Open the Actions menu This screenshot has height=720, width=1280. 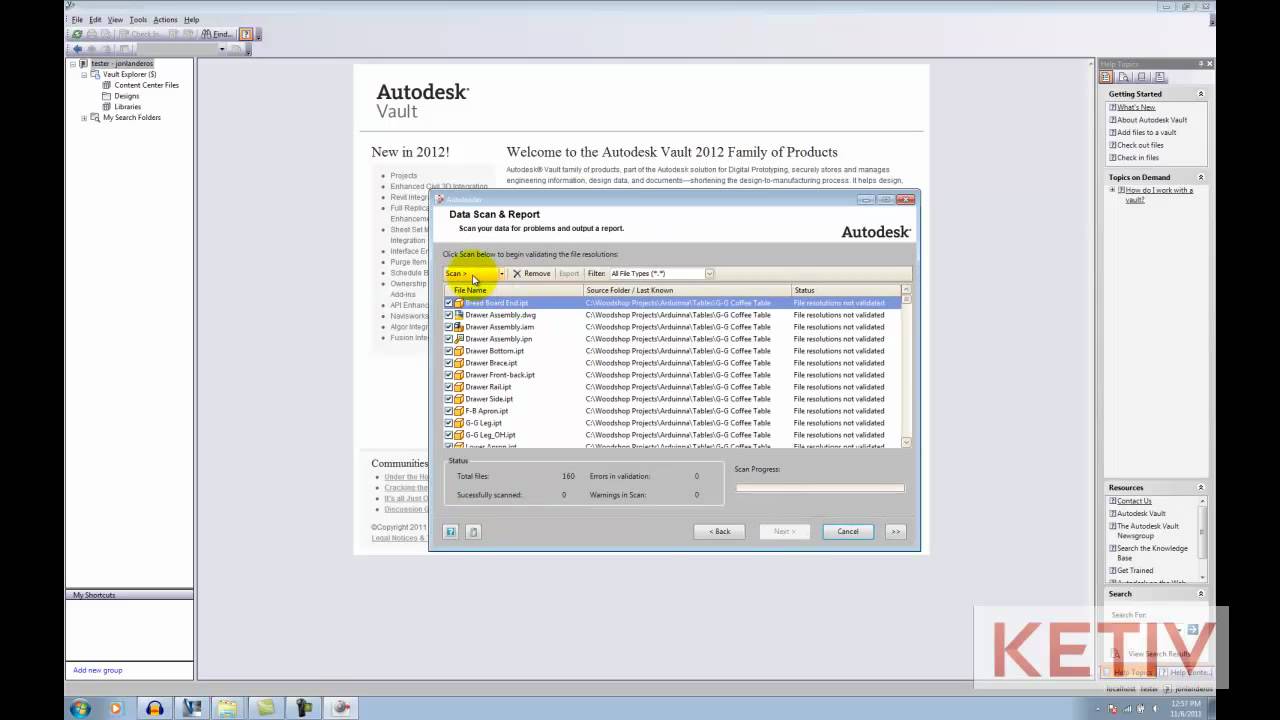(x=165, y=20)
